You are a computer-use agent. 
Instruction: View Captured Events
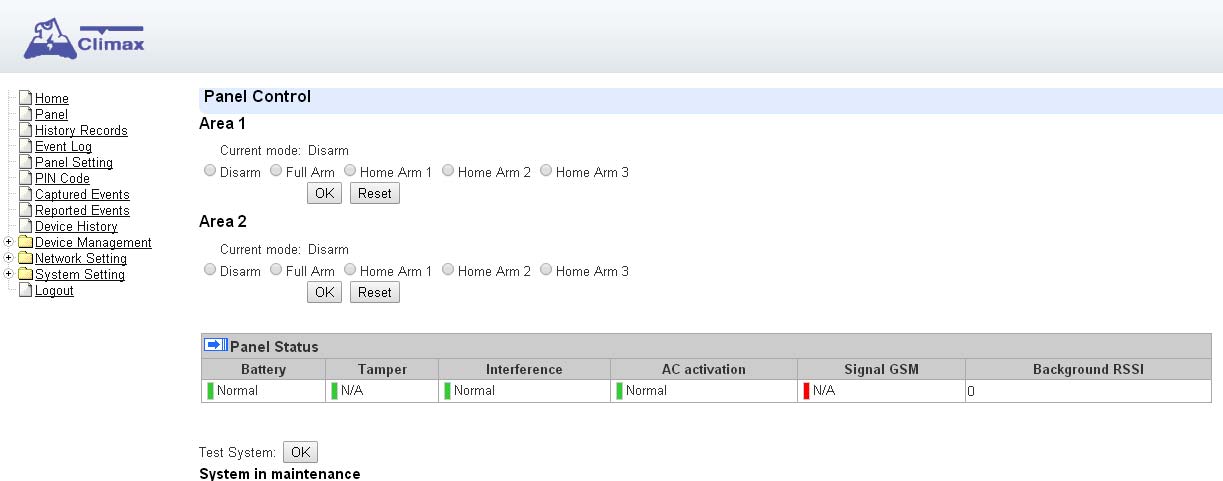coord(82,195)
